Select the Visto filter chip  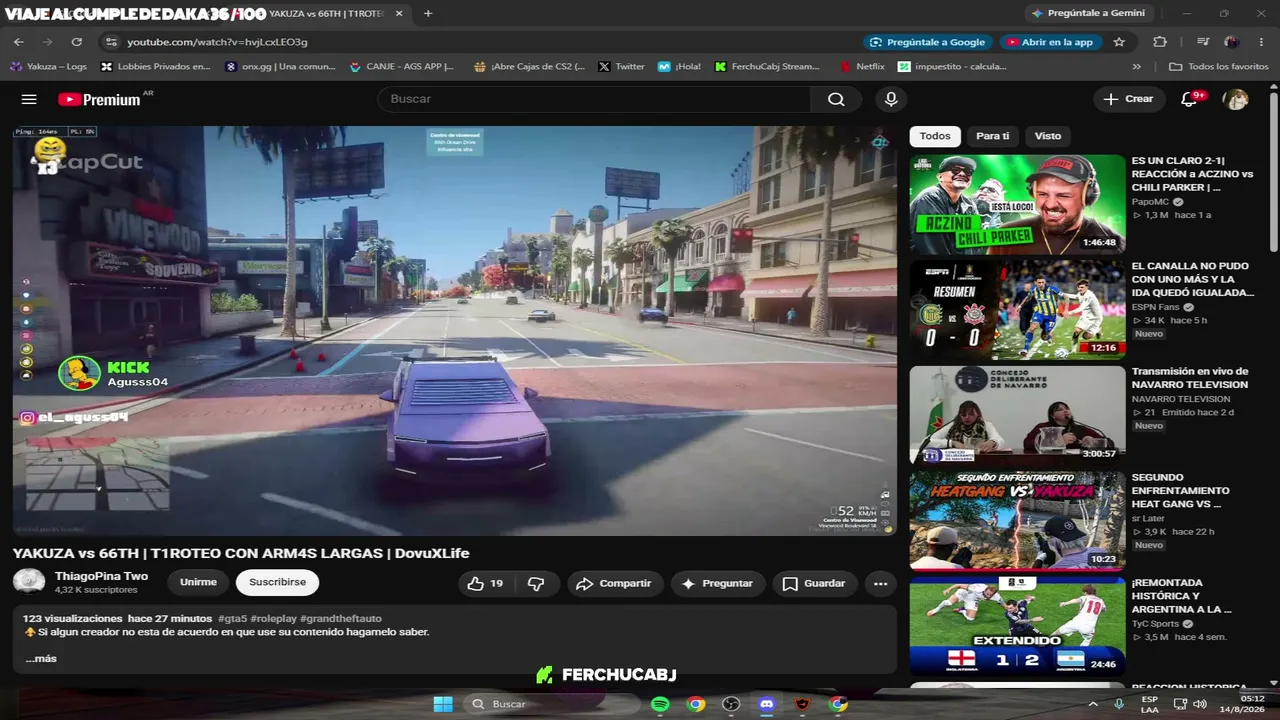point(1048,136)
